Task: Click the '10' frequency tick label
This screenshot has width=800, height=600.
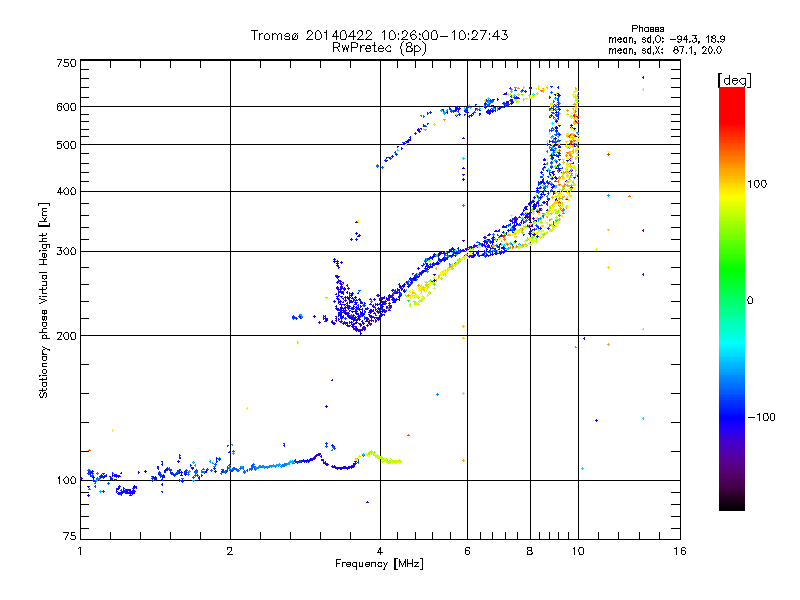Action: [578, 551]
